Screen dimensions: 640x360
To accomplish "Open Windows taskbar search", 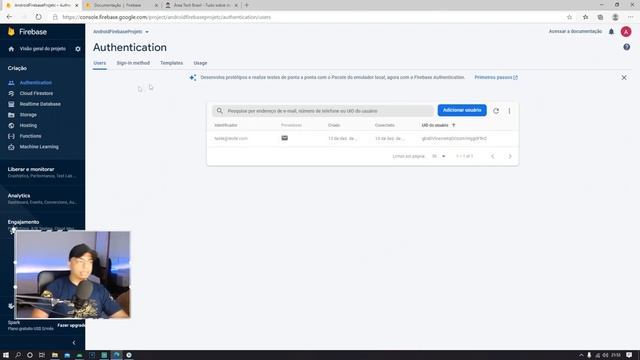I will [18, 355].
